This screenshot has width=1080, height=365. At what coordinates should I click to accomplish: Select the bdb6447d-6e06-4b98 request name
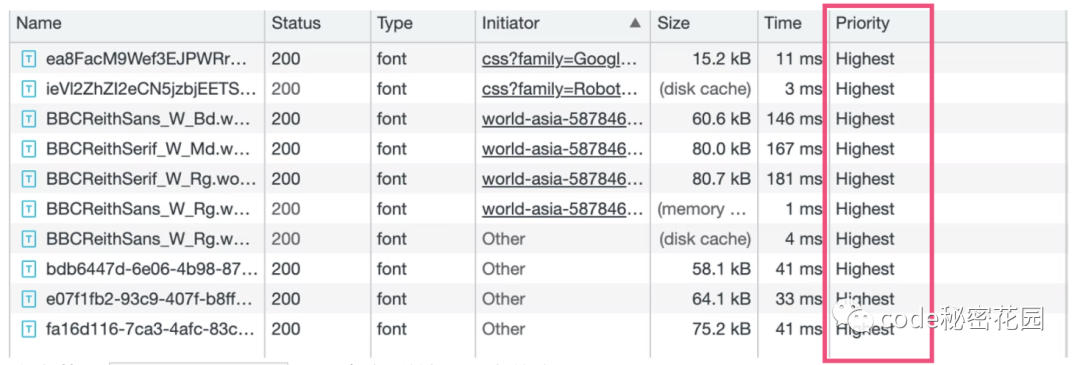pos(152,269)
